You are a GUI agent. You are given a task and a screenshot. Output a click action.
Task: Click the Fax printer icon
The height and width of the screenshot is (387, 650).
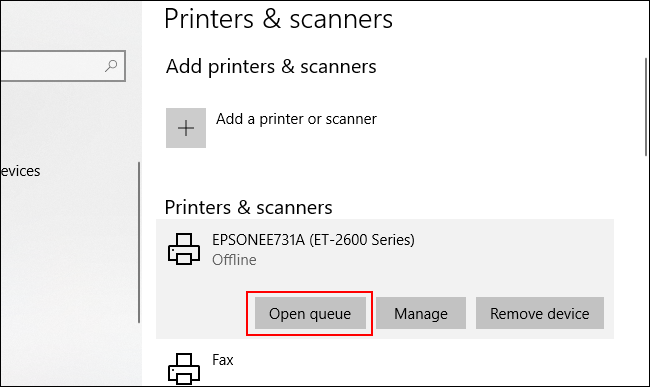click(184, 368)
